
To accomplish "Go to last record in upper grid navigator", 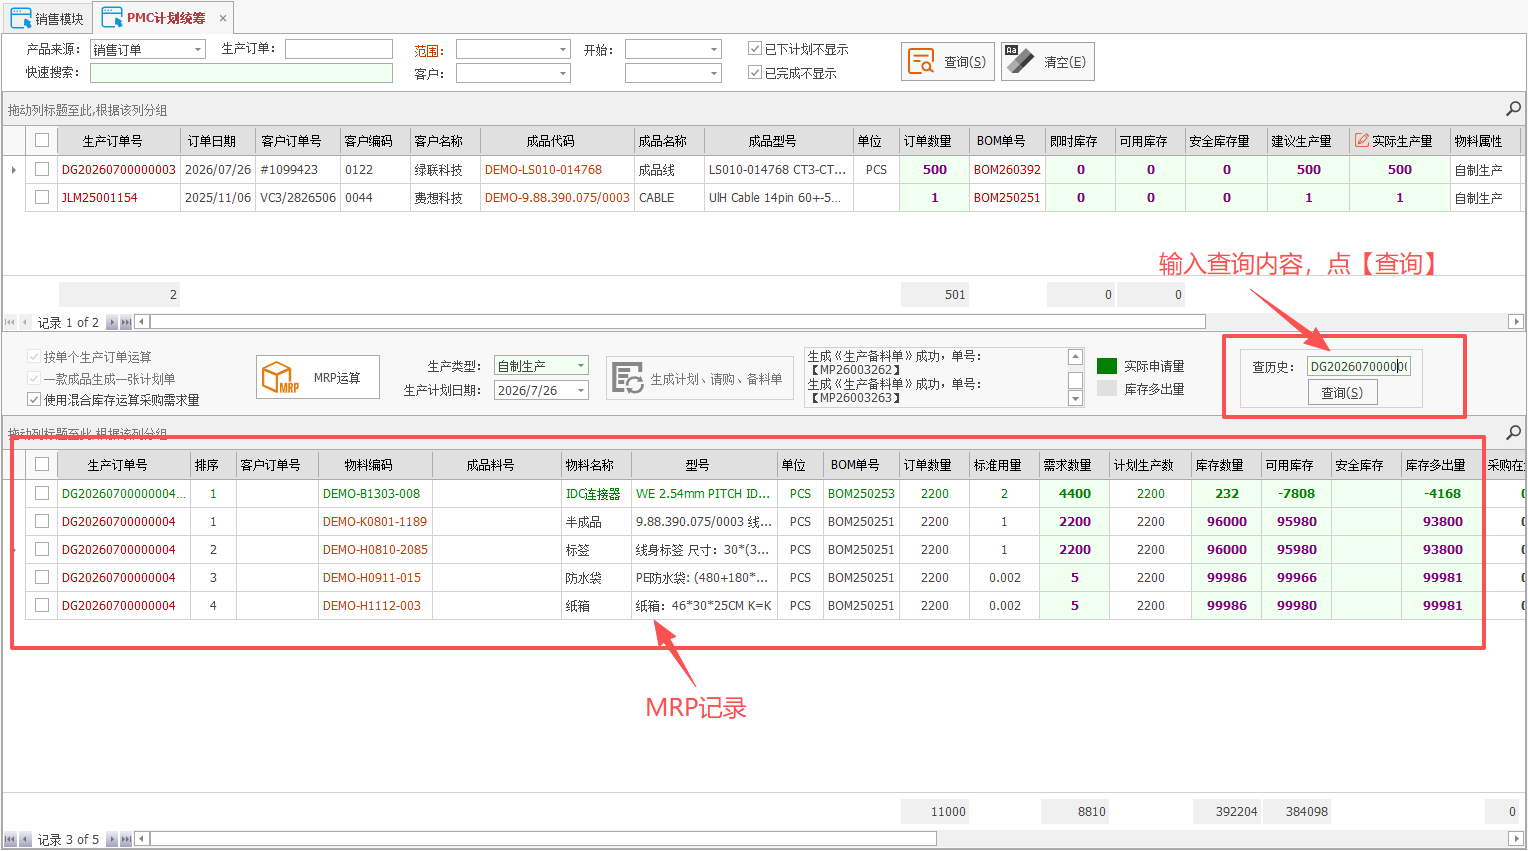I will pos(126,322).
